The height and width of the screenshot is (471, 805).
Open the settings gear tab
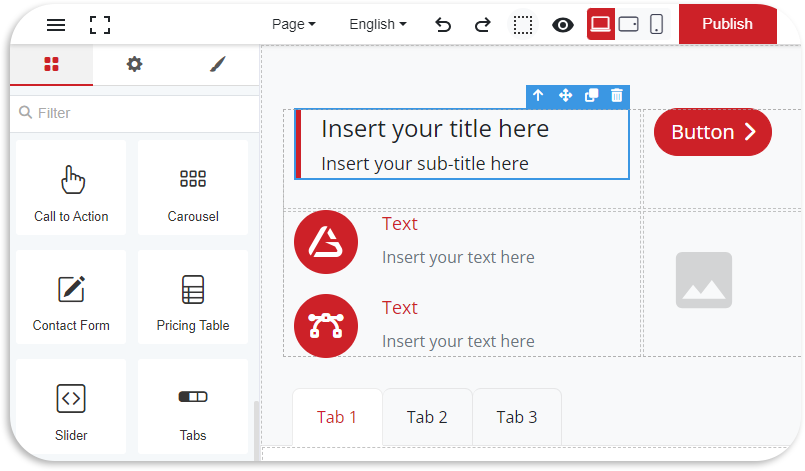point(134,65)
